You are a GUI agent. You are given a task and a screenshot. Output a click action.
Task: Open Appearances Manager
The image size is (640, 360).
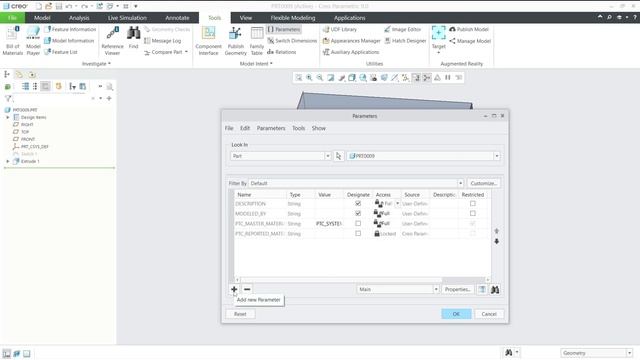tap(351, 41)
